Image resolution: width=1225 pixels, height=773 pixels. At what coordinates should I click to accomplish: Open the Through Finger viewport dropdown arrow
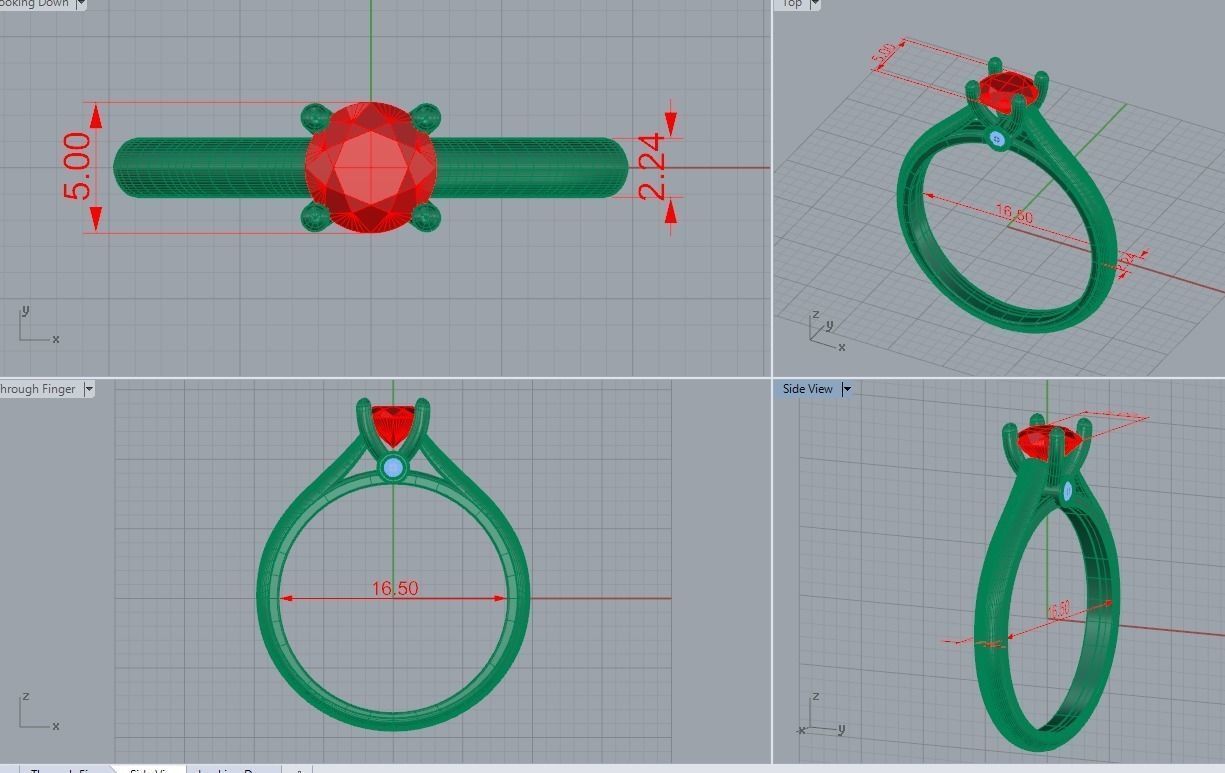point(88,389)
